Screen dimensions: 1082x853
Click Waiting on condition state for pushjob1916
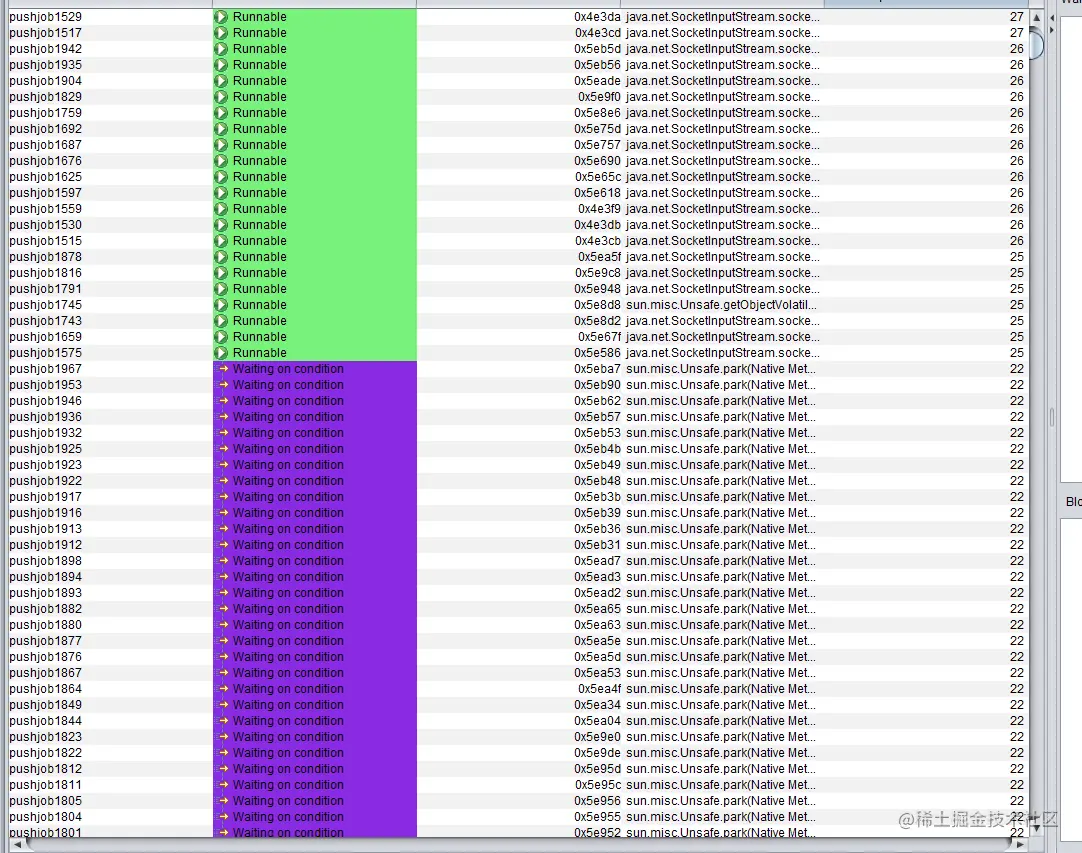point(288,513)
